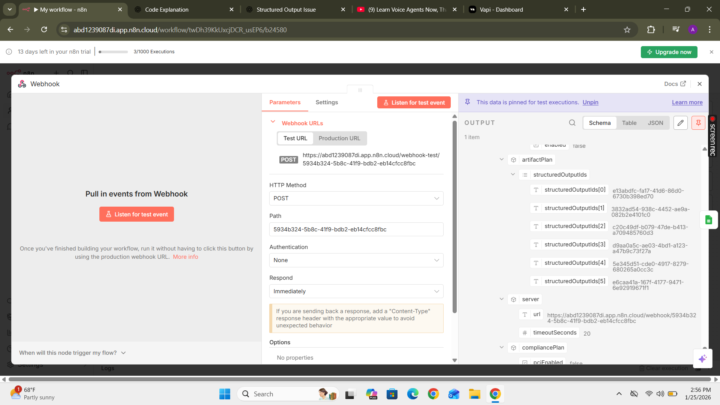Collapse the Webhook URLs section
Viewport: 720px width, 405px height.
[x=273, y=122]
